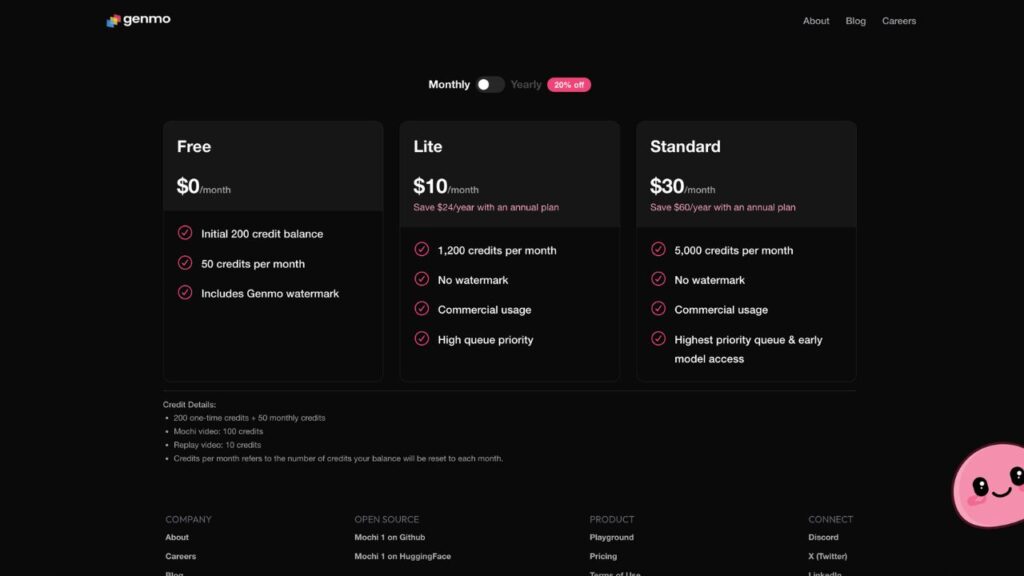Screen dimensions: 1024x576
Task: Select the Monthly billing label
Action: pos(449,85)
